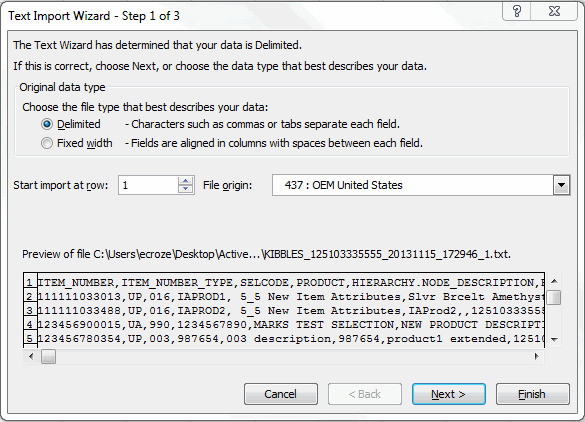The width and height of the screenshot is (585, 422).
Task: Decrease the start import row value
Action: [x=185, y=189]
